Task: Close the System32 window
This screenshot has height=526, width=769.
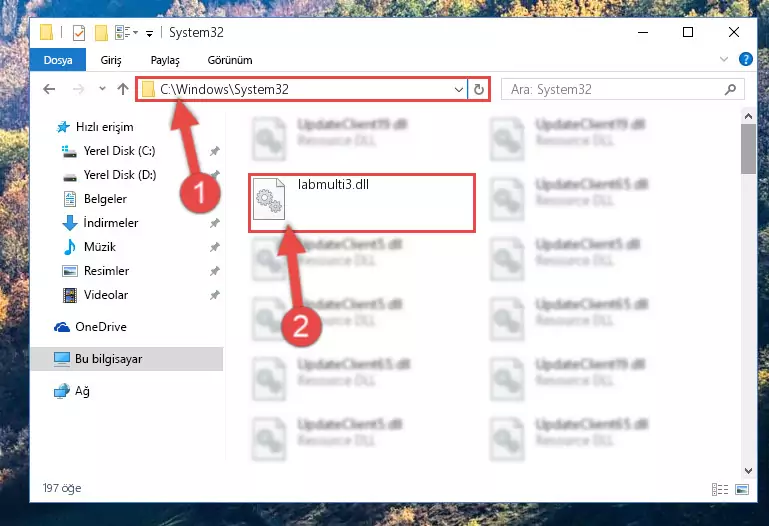Action: tap(734, 32)
